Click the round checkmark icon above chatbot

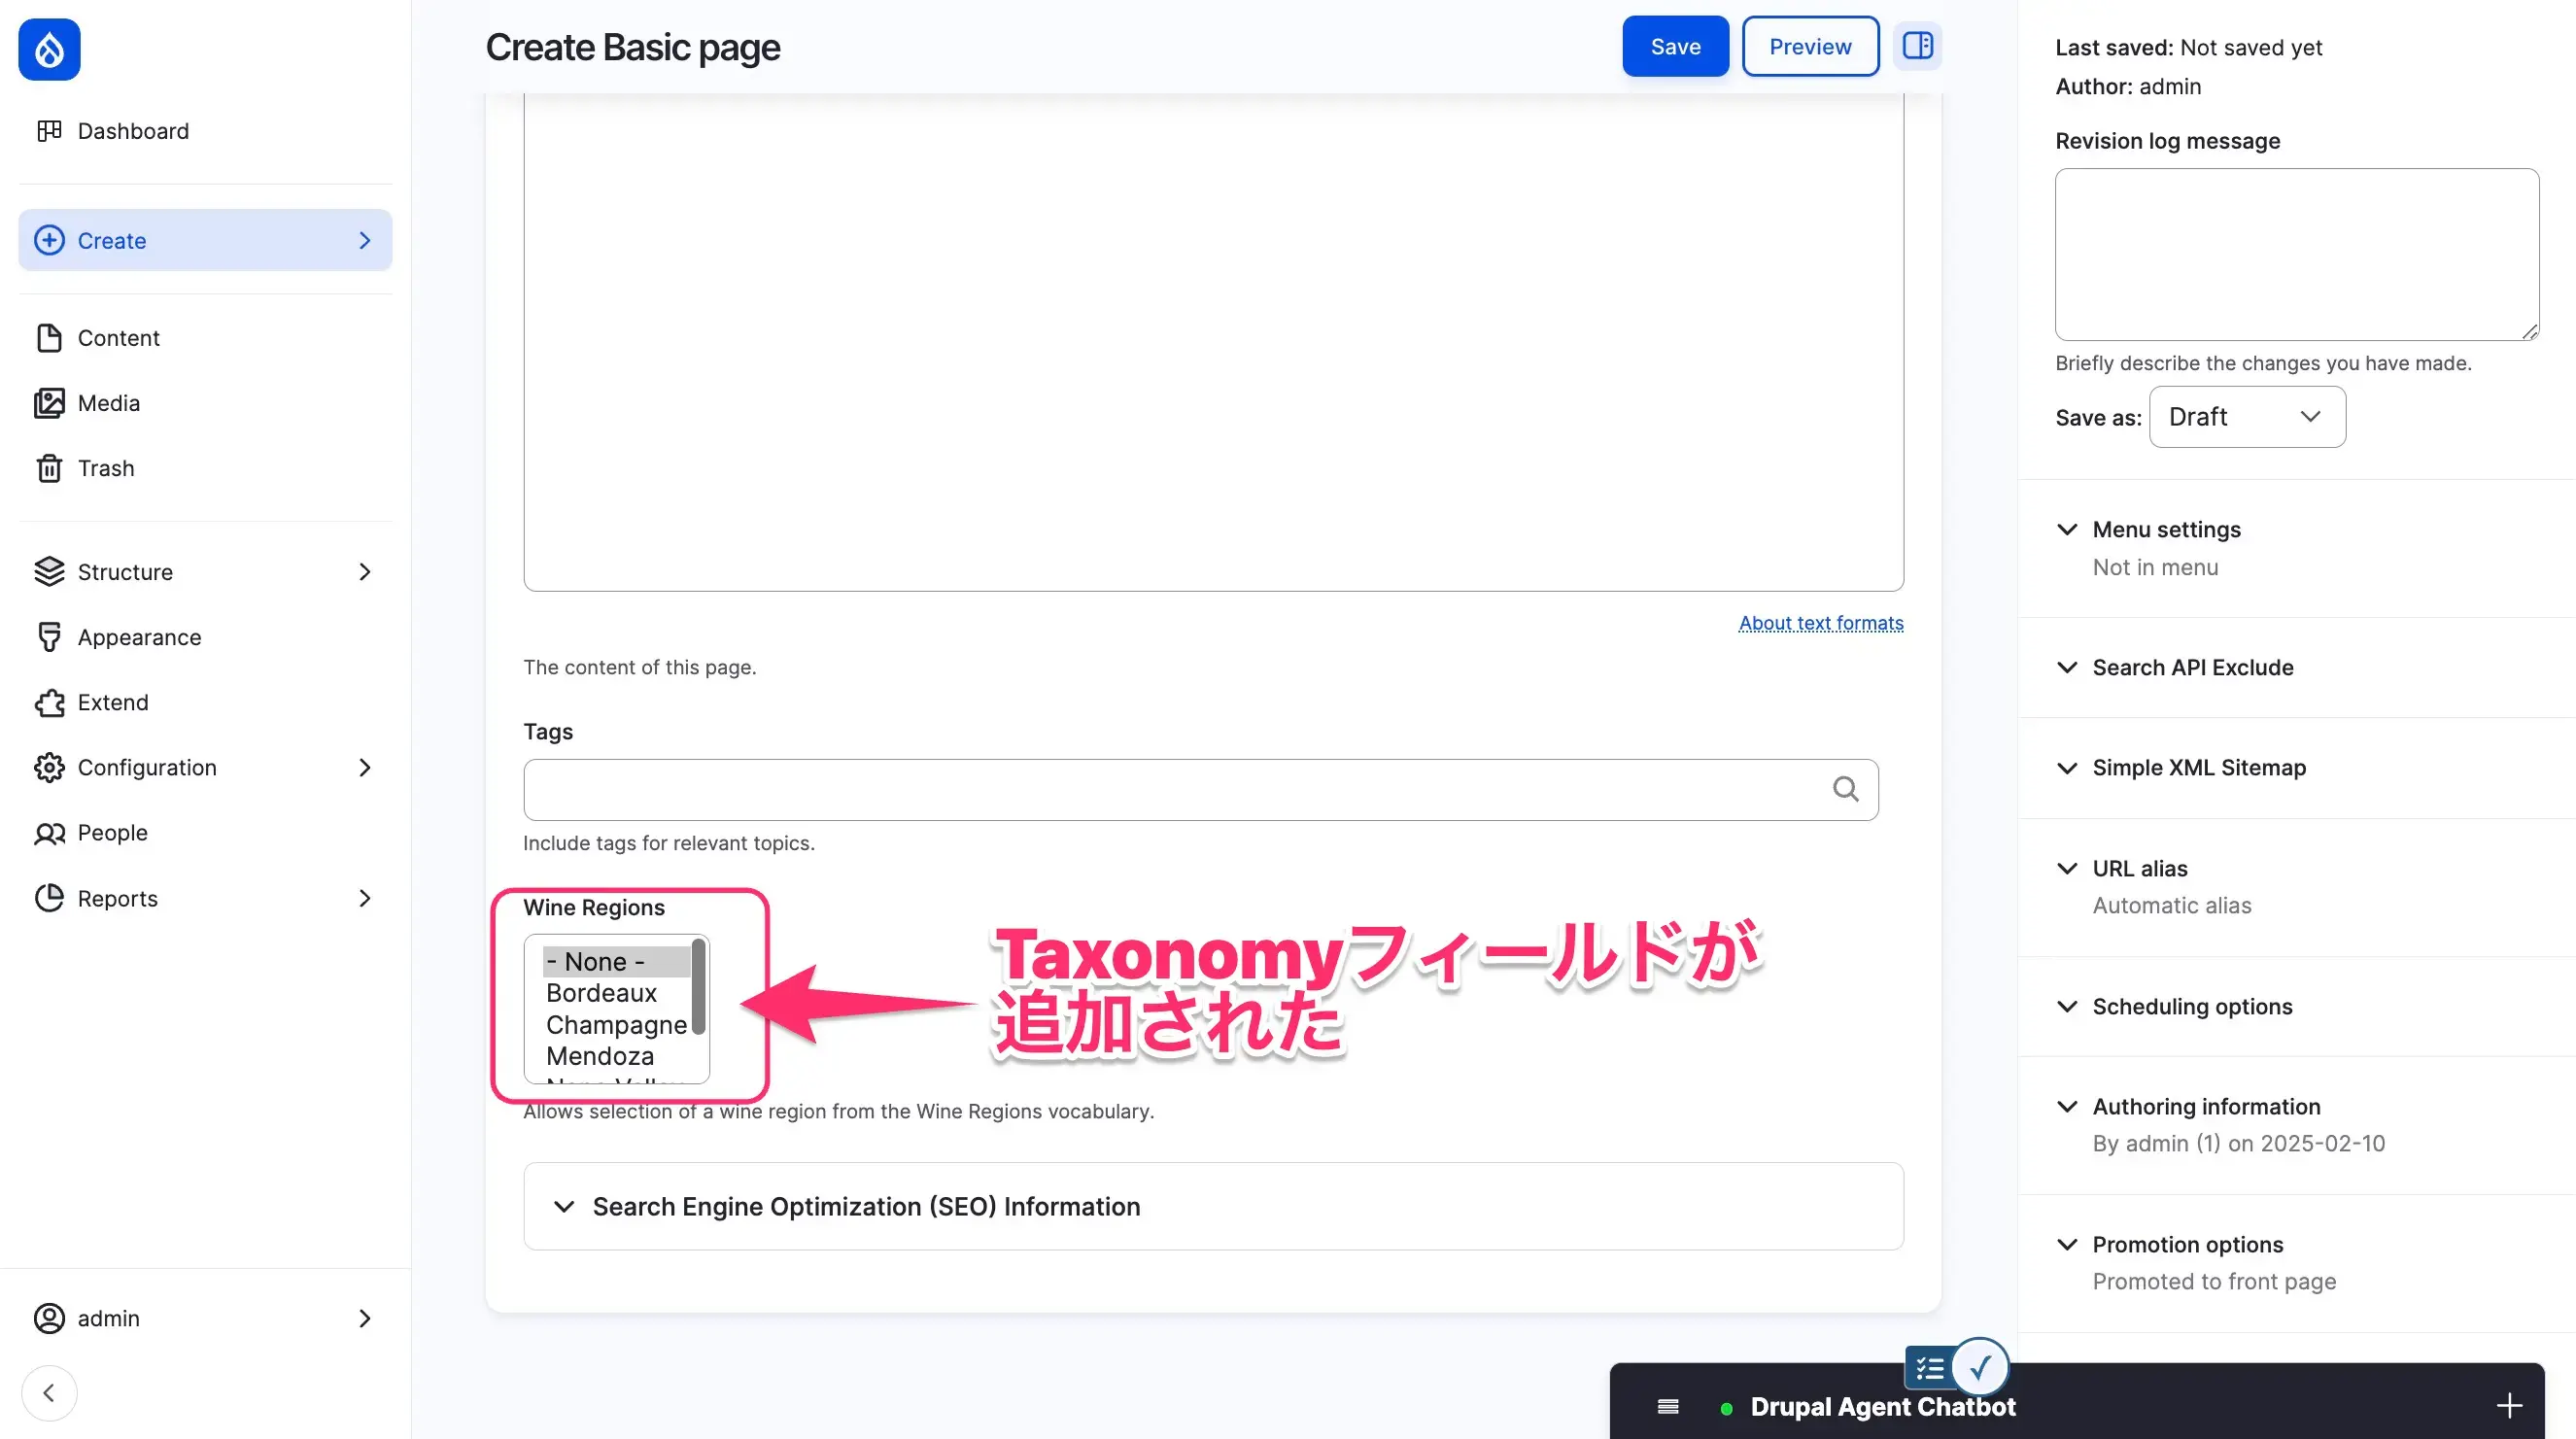pos(1979,1366)
